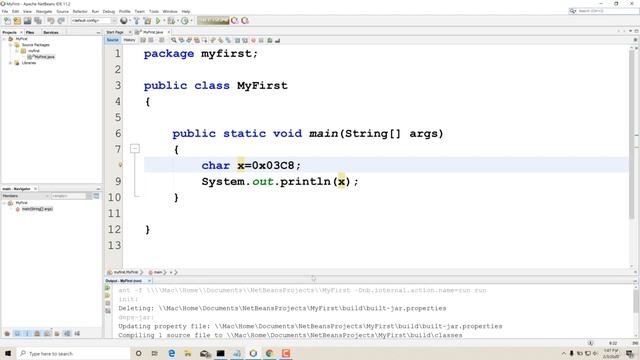Screen dimensions: 640x360
Task: Click the green Re-run icon in Output
Action: (108, 288)
